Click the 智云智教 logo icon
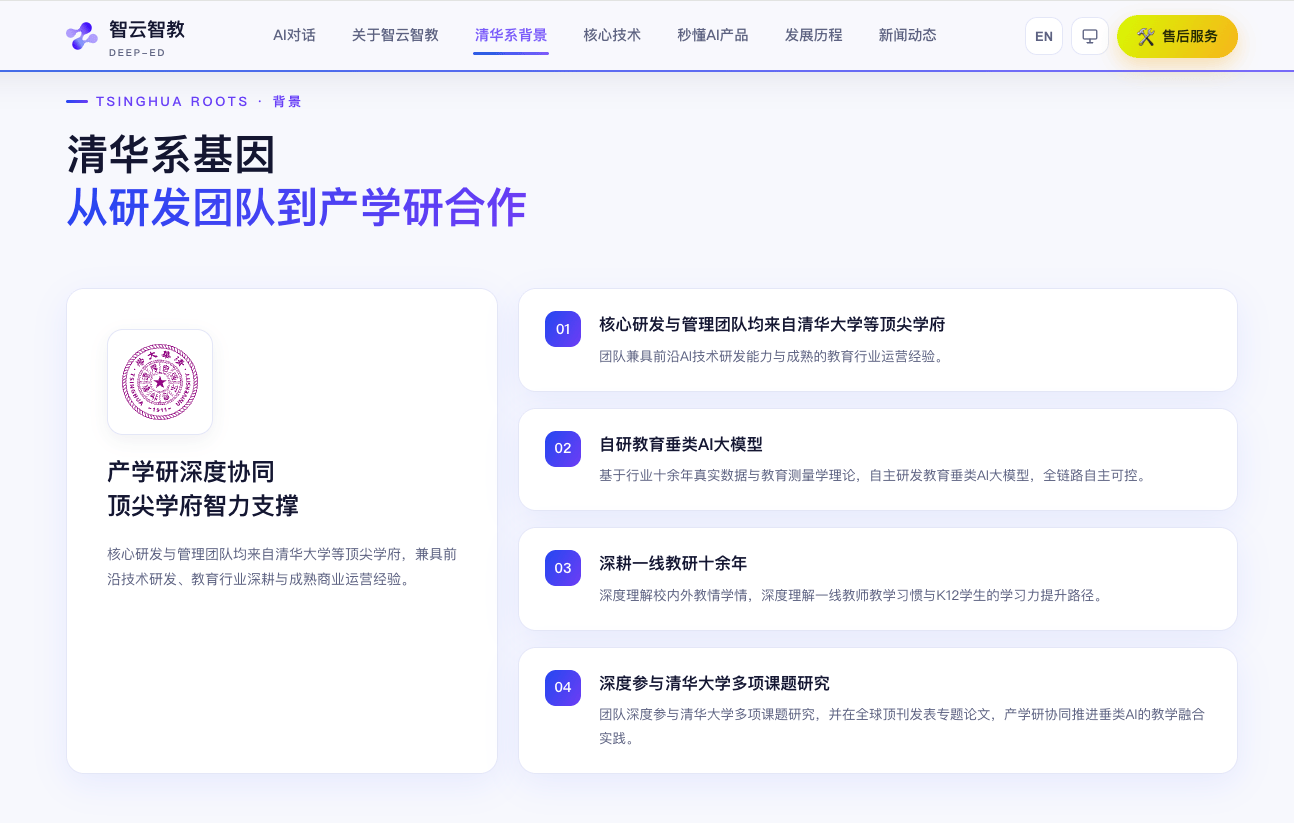Screen dimensions: 1294x823 point(82,36)
